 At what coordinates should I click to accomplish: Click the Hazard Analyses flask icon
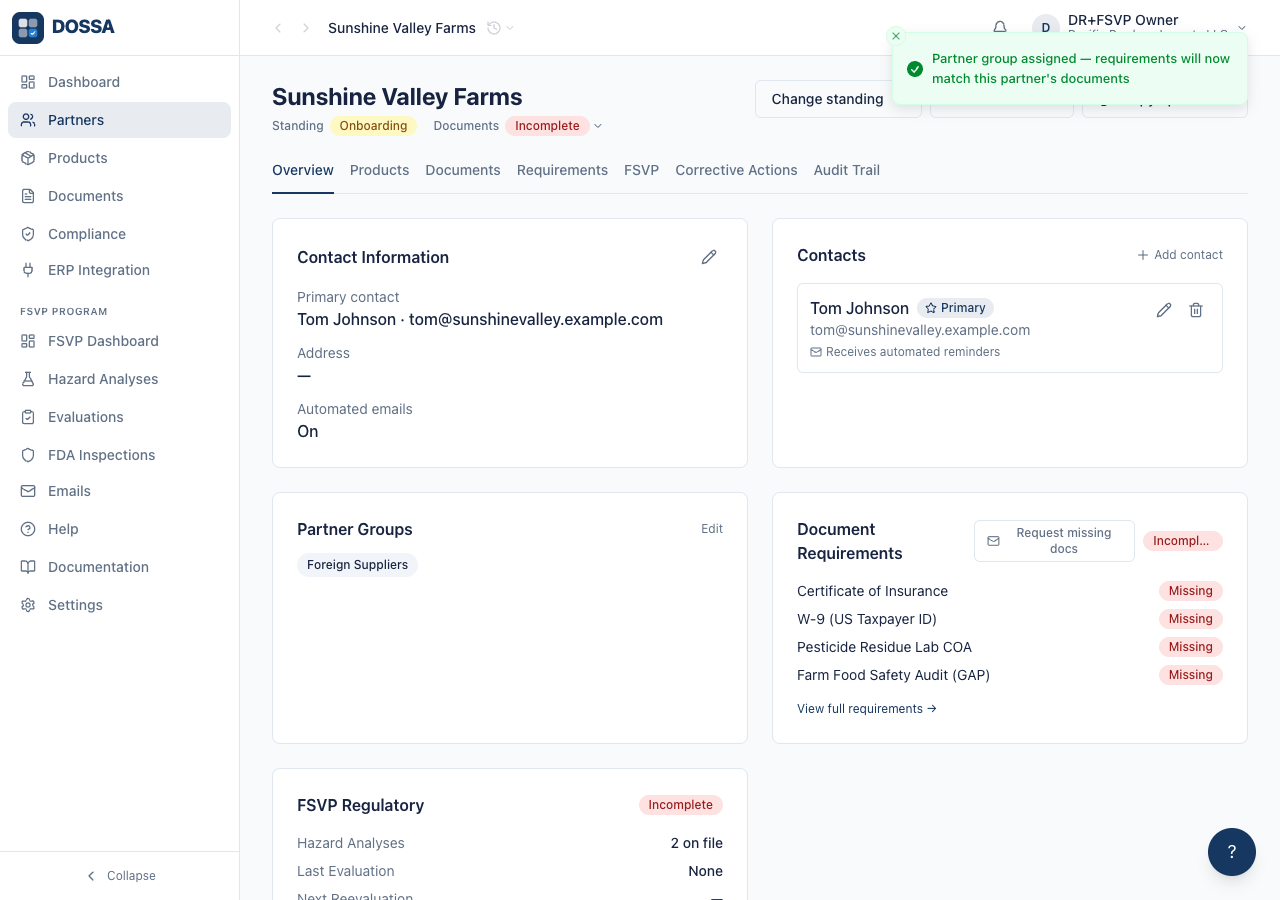pyautogui.click(x=28, y=379)
